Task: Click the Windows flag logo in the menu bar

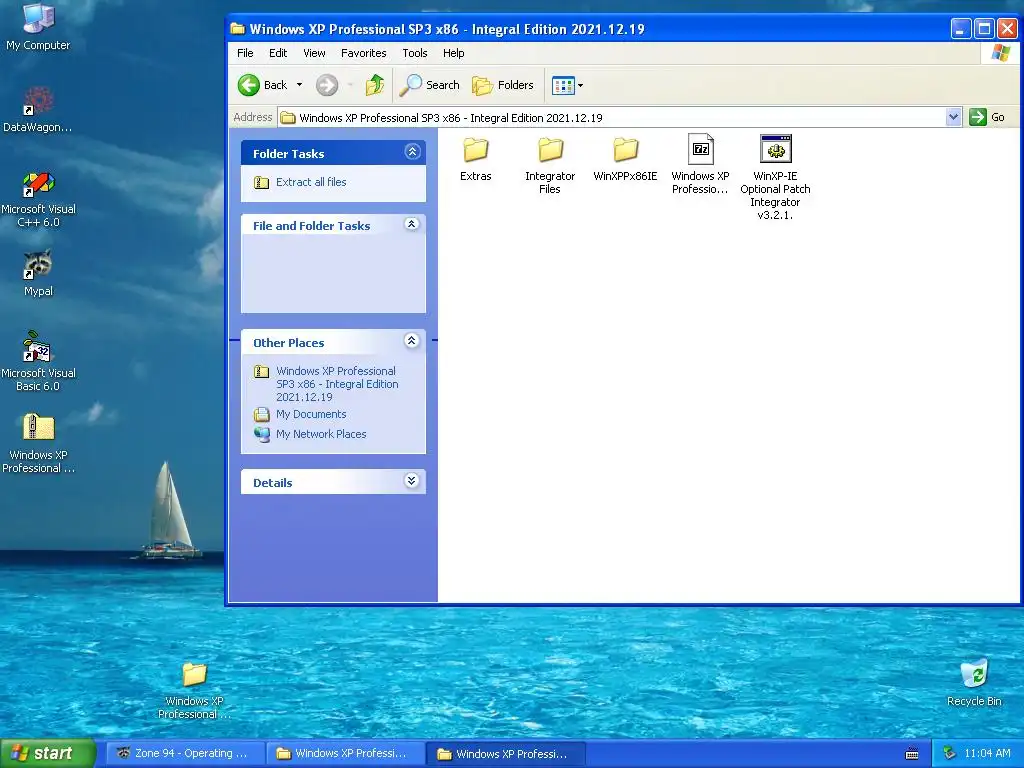Action: pos(1000,53)
